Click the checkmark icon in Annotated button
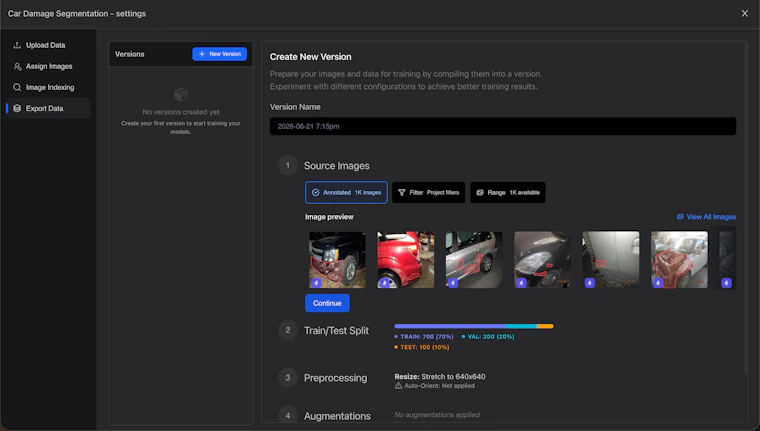The image size is (760, 431). click(316, 192)
